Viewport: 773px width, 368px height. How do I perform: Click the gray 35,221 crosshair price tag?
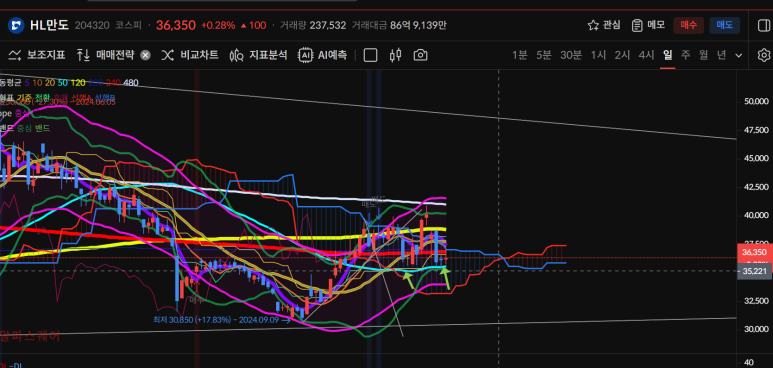(754, 271)
